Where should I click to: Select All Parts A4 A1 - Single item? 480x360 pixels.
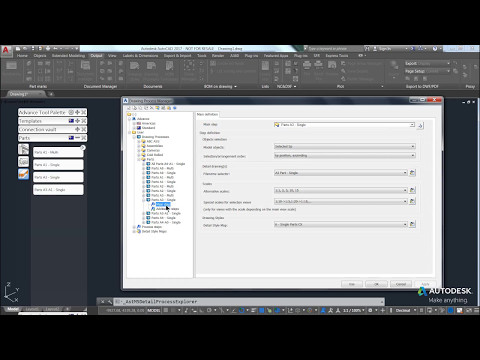pyautogui.click(x=168, y=164)
